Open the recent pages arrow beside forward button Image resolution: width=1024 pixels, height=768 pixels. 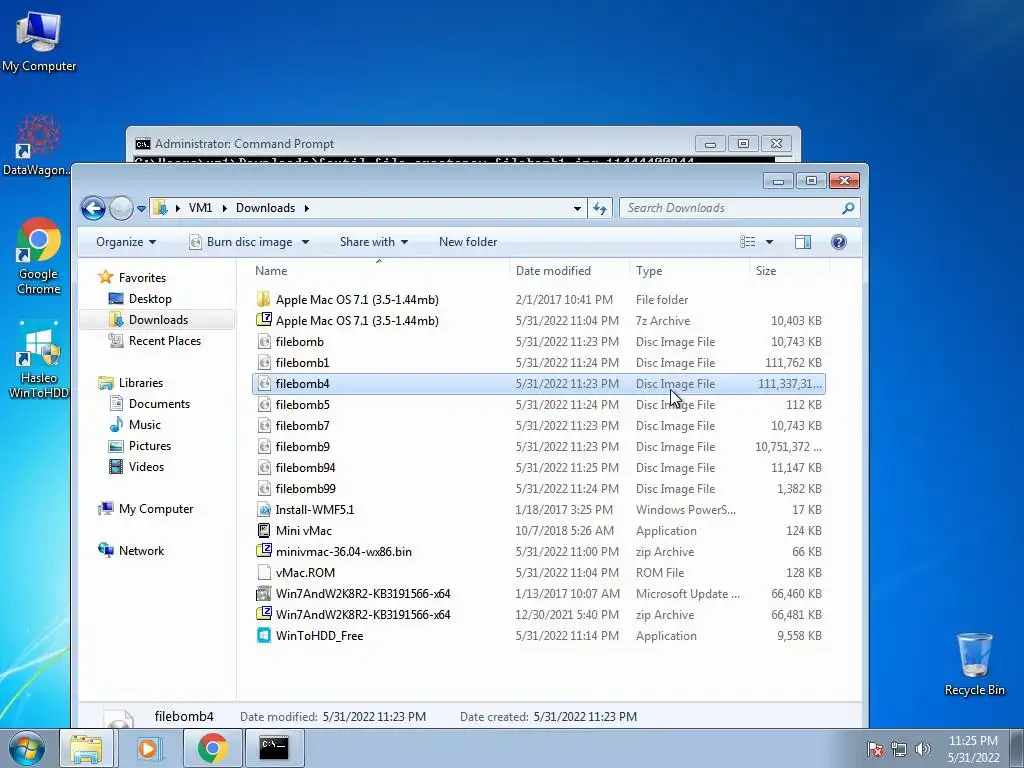coord(141,209)
